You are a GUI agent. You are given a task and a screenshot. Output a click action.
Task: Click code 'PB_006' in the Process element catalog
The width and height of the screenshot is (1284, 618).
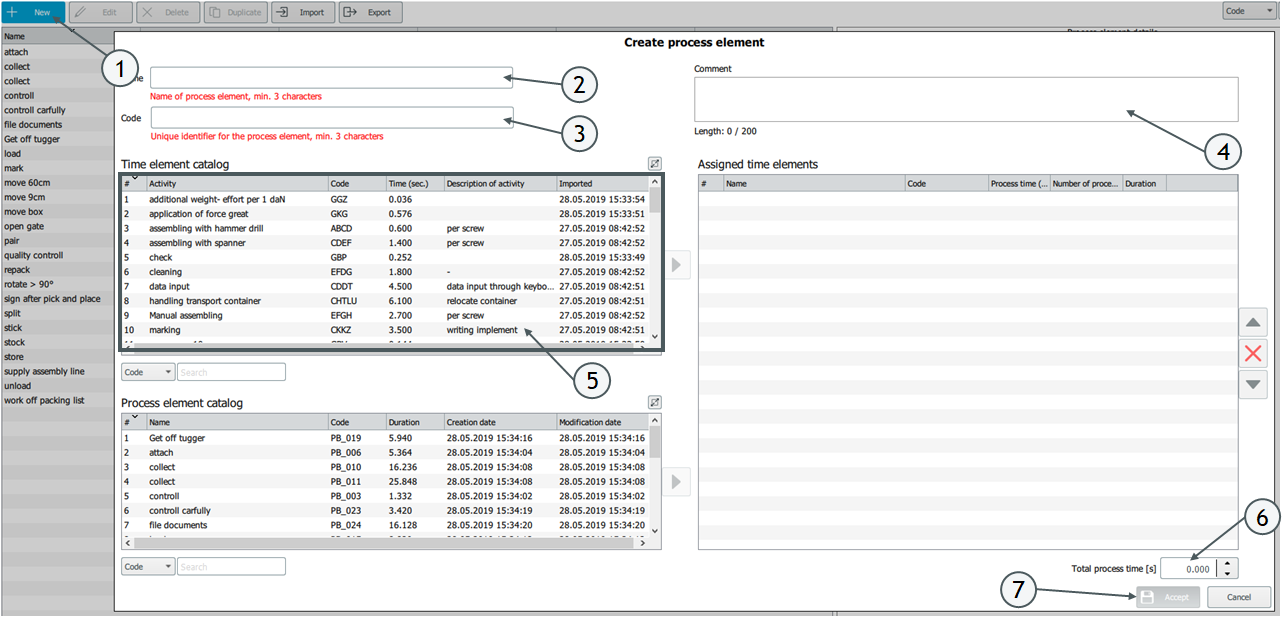(345, 453)
